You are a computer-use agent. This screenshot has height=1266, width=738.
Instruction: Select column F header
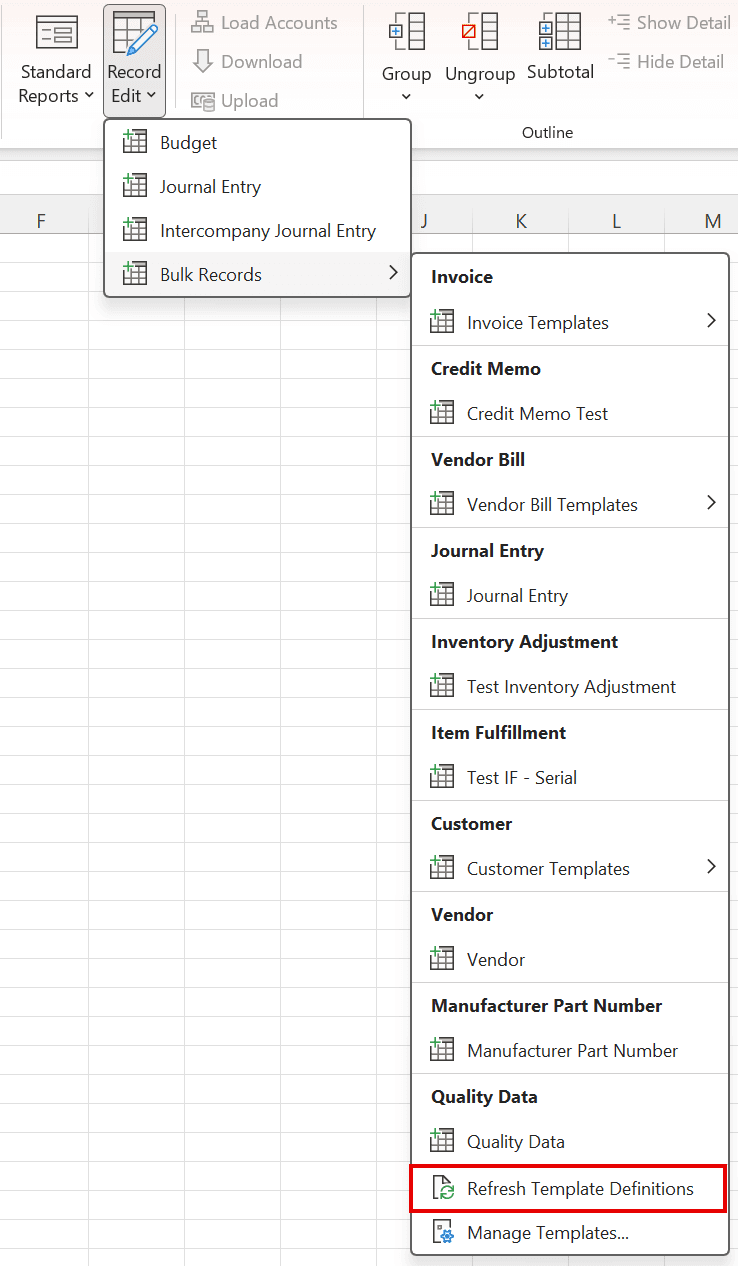(41, 221)
